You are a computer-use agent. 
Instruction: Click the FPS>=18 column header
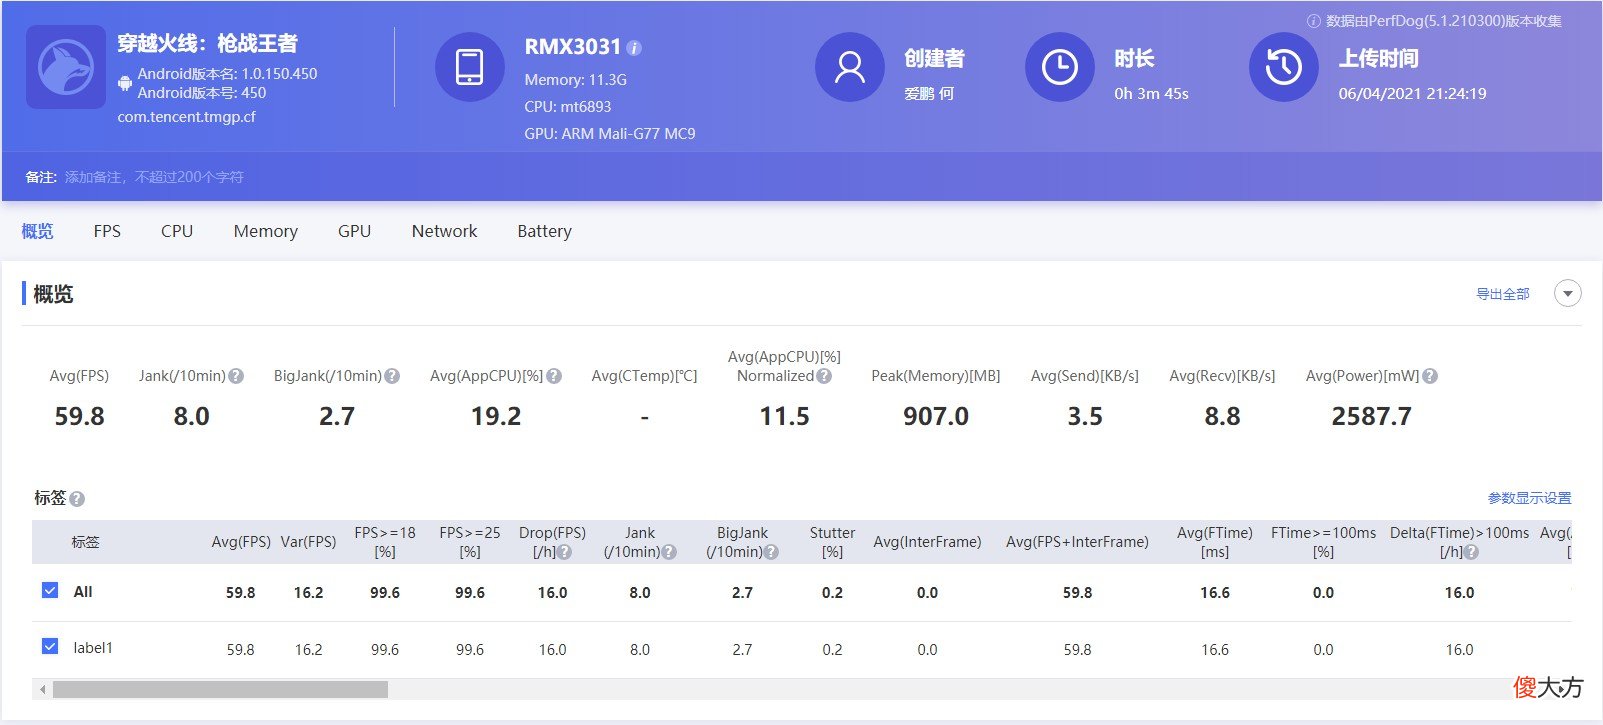tap(385, 542)
